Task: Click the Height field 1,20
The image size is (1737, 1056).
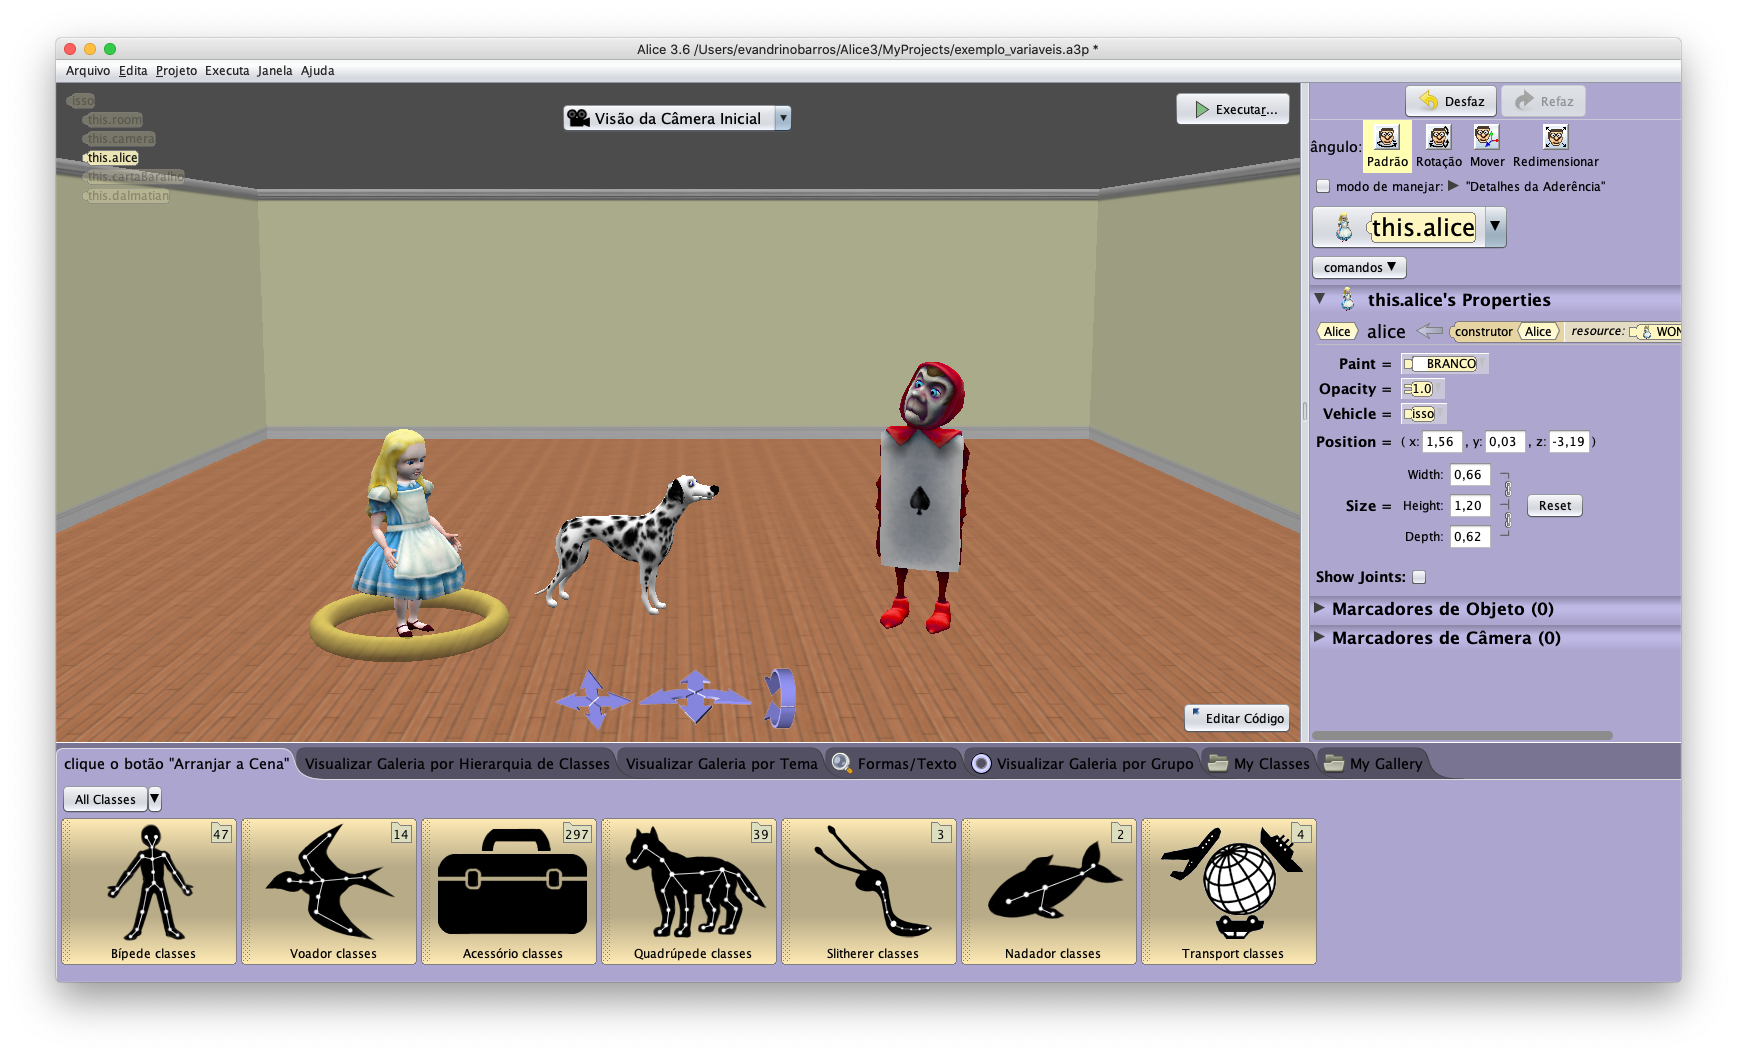Action: click(1470, 506)
